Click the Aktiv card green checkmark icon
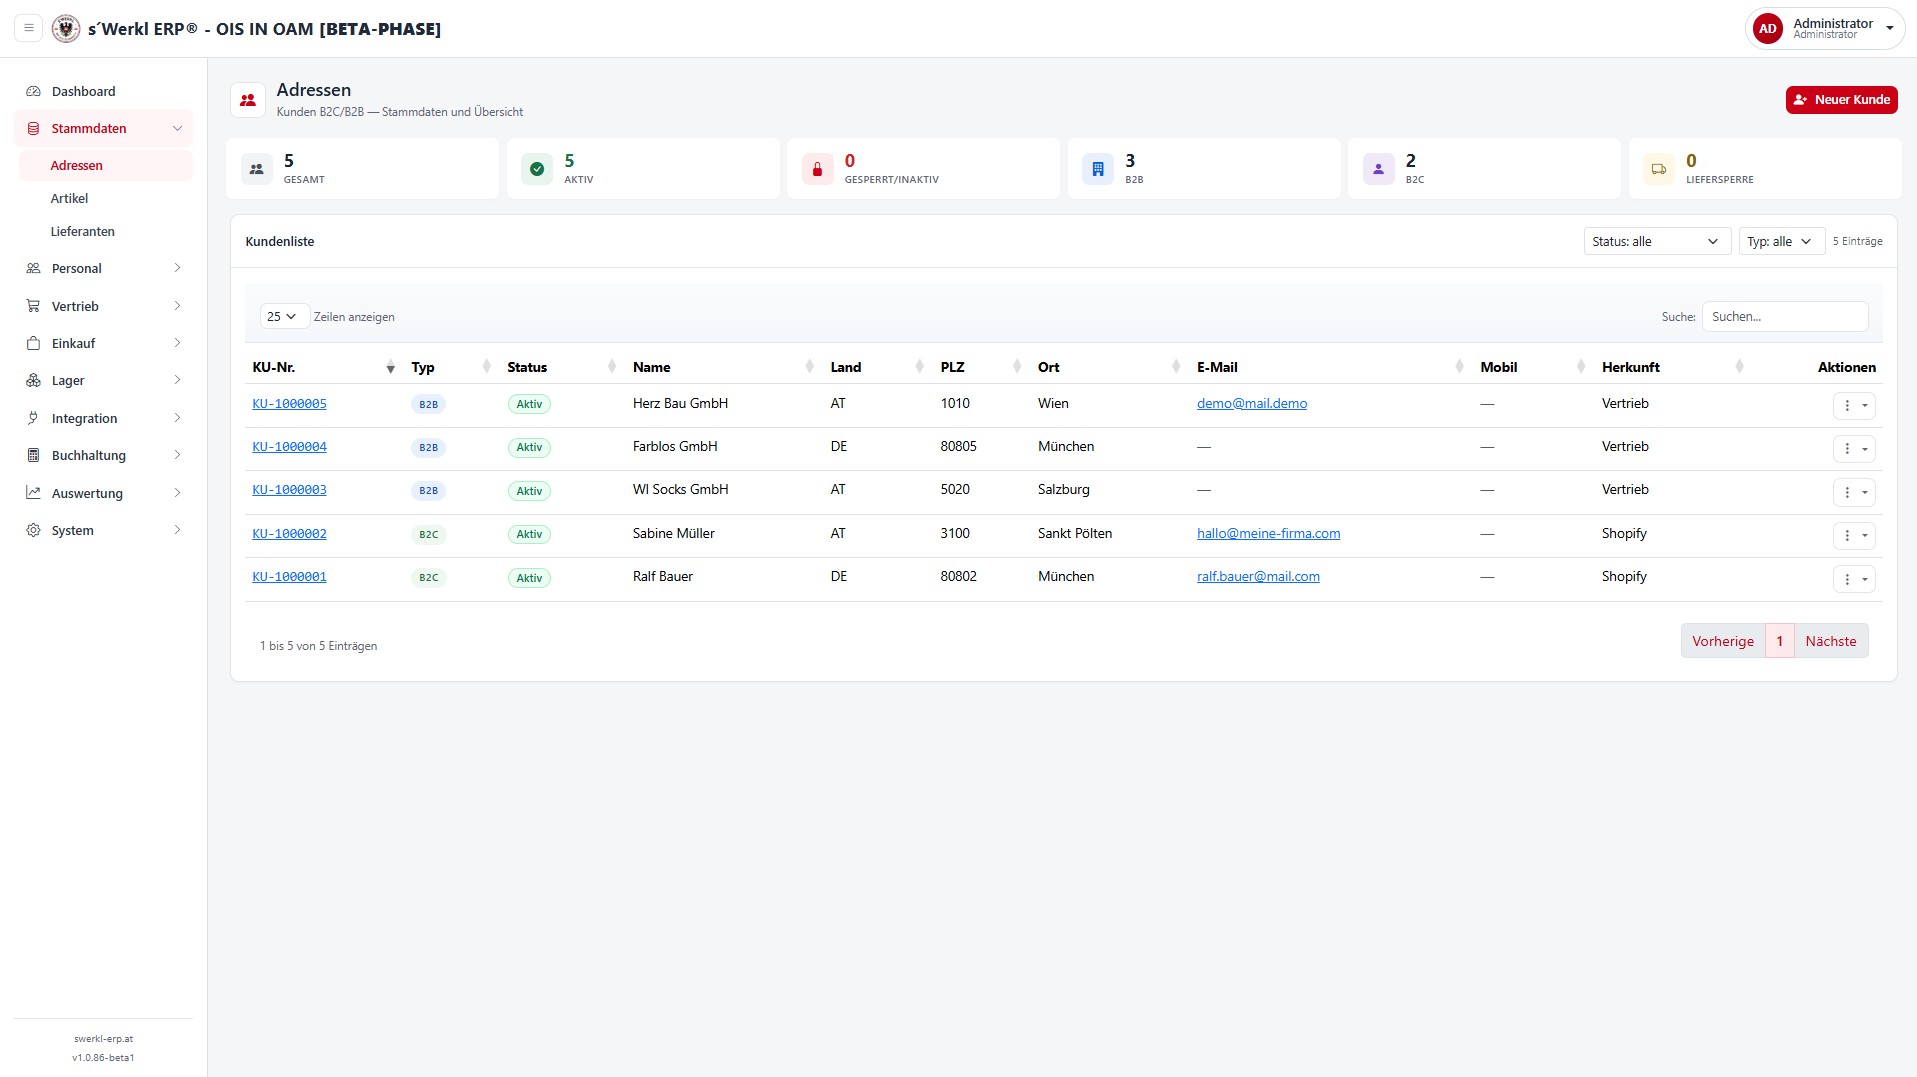Viewport: 1917px width, 1077px height. click(537, 169)
